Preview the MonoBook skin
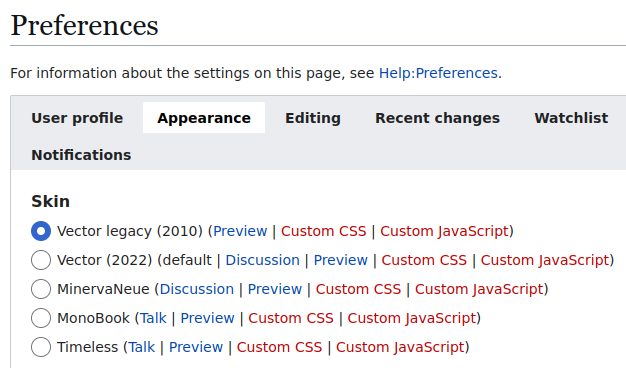The height and width of the screenshot is (368, 626). [207, 318]
